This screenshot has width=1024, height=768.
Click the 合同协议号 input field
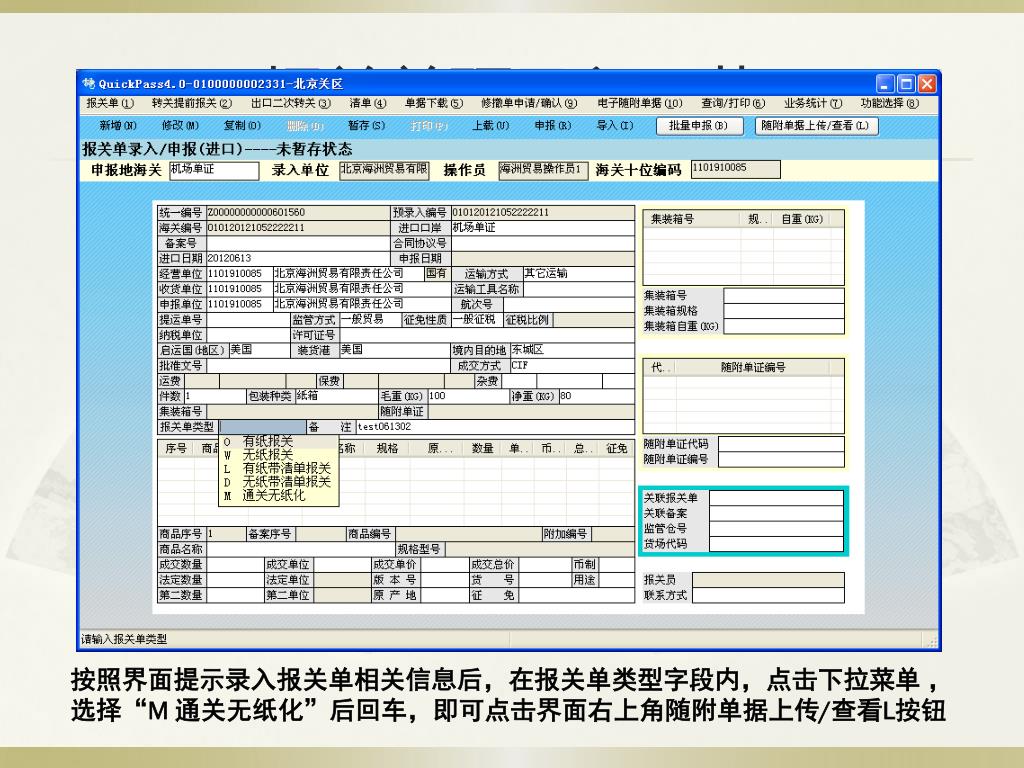542,244
